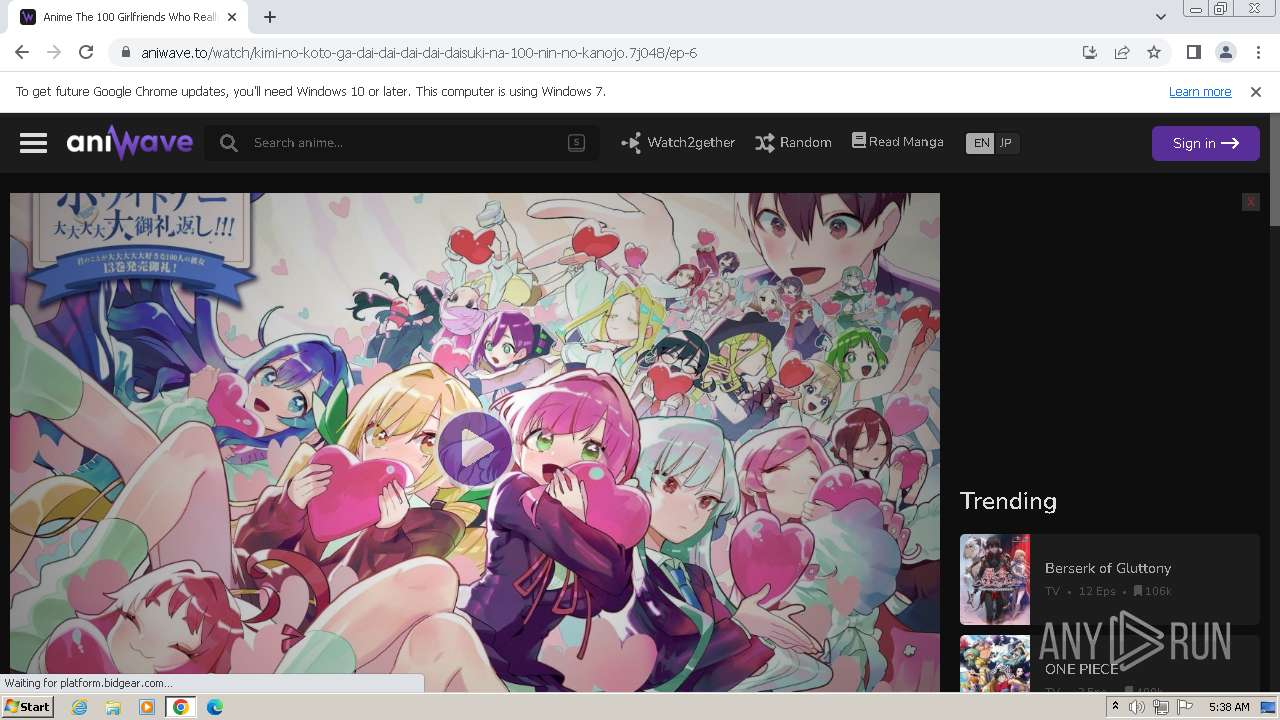Open the tab search dropdown

(x=1160, y=16)
